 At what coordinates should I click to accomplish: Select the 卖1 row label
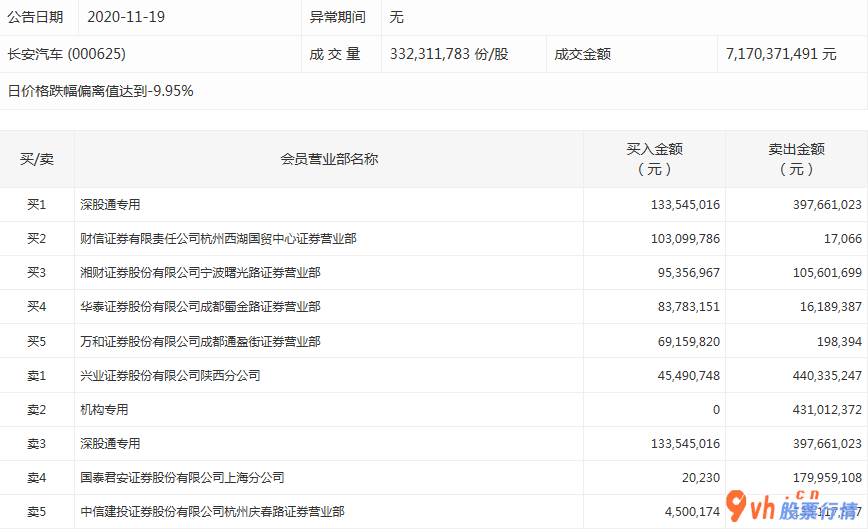(37, 376)
